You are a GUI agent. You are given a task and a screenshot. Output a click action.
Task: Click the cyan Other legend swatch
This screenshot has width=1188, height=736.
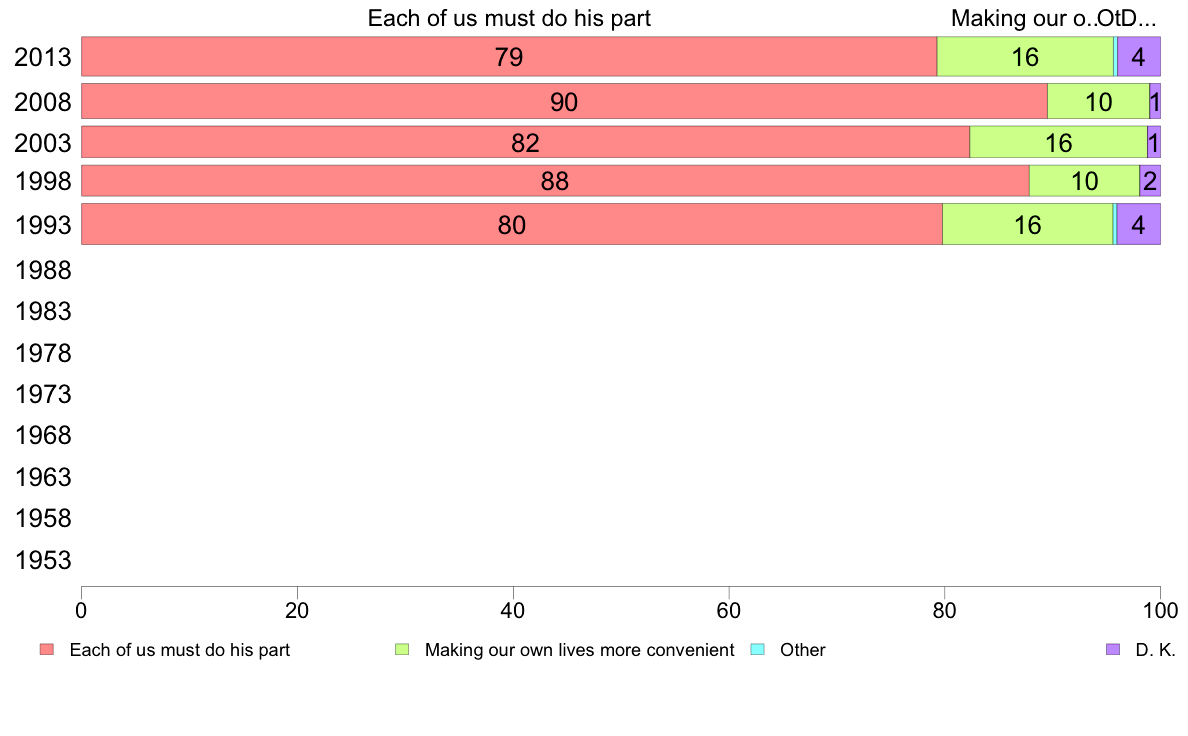tap(757, 650)
